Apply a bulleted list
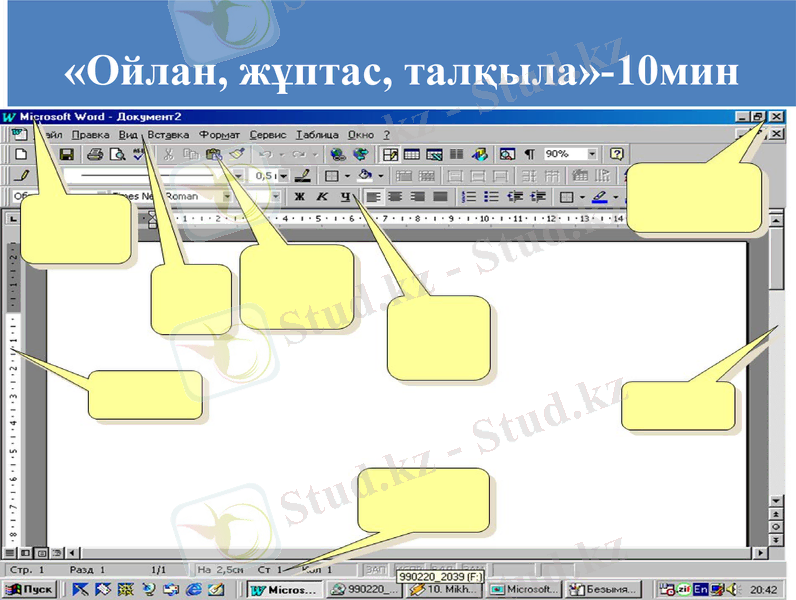This screenshot has height=600, width=796. [x=491, y=196]
